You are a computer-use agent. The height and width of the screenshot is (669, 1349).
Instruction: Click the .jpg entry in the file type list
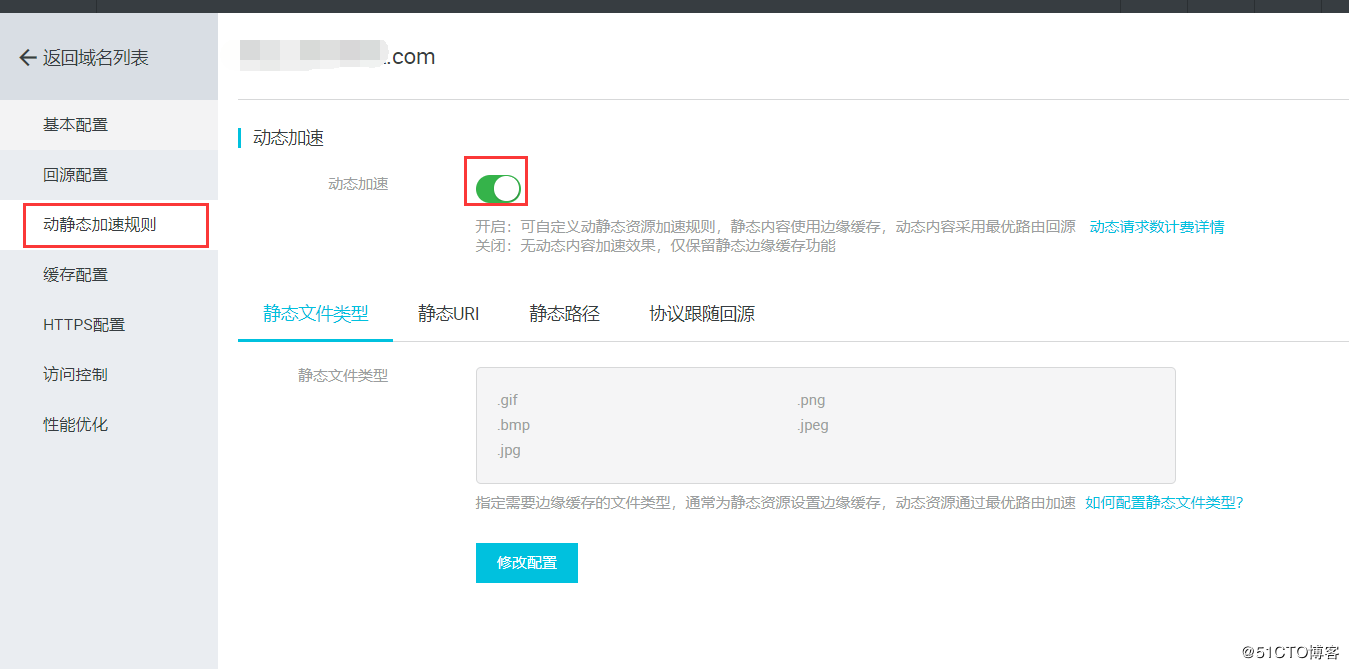[x=508, y=450]
